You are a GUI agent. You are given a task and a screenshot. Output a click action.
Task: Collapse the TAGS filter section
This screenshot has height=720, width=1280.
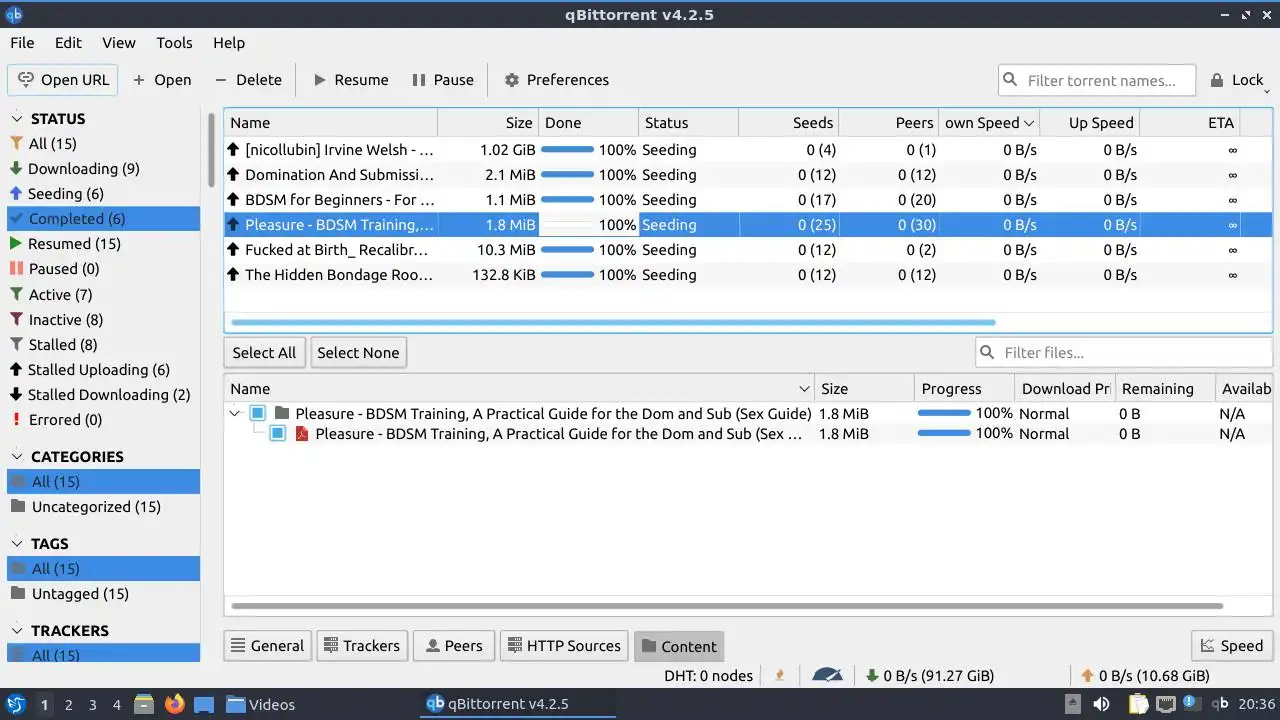point(17,544)
